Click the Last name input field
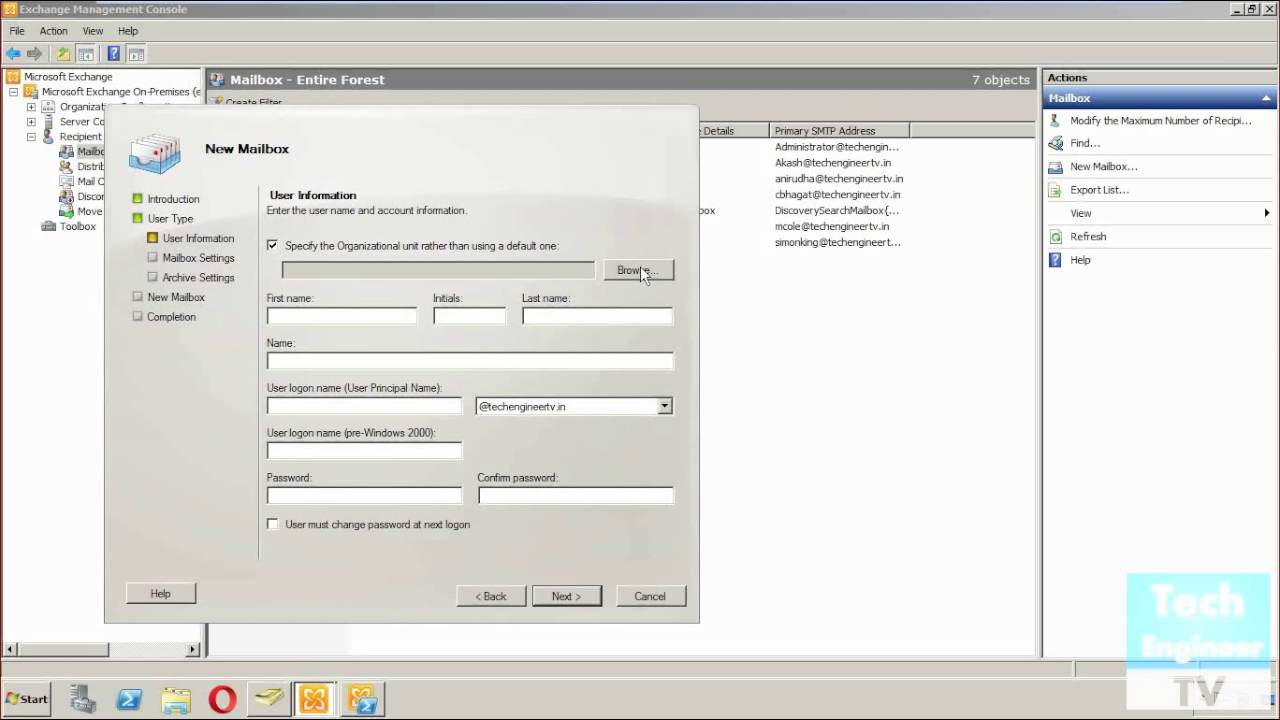The width and height of the screenshot is (1280, 720). (597, 316)
